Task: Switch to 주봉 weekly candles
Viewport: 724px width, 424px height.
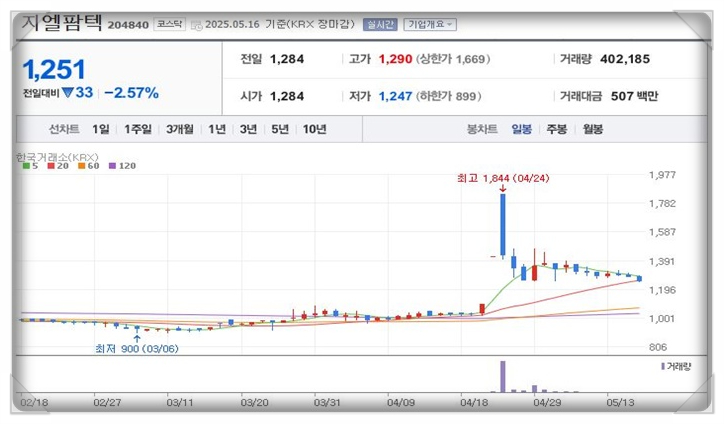Action: pos(556,129)
